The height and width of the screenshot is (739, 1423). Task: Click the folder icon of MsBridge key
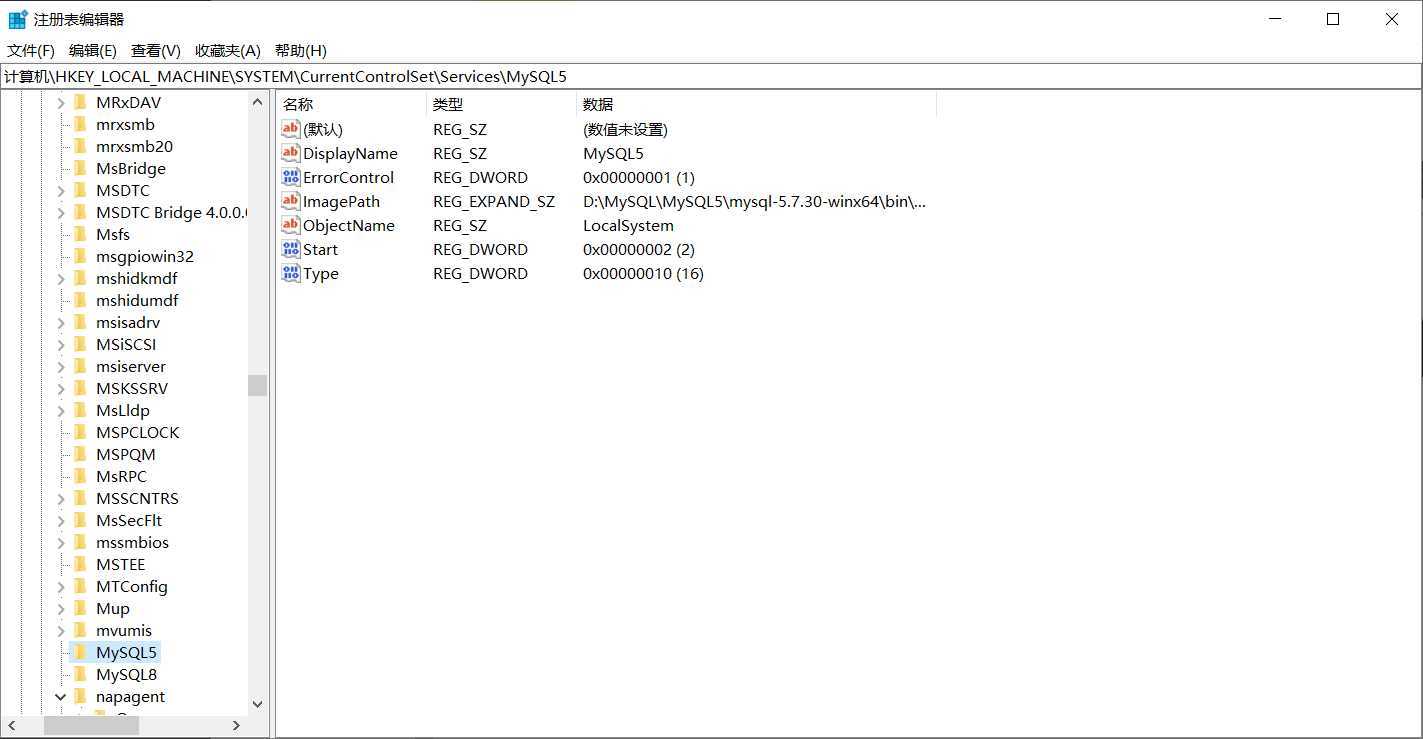pyautogui.click(x=81, y=168)
